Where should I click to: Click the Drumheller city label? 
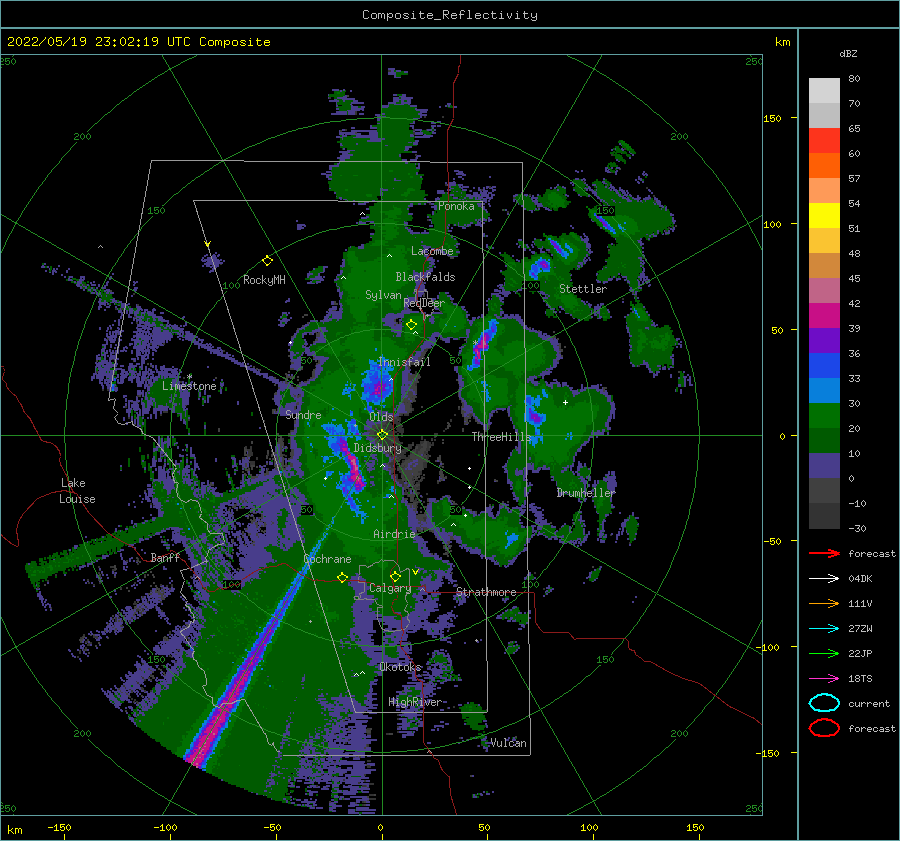pyautogui.click(x=586, y=493)
